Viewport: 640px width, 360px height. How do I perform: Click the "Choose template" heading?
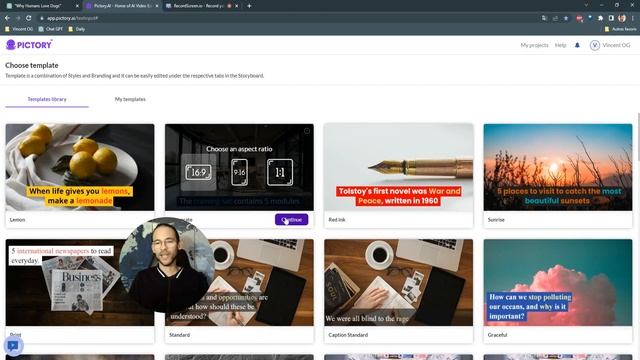(x=32, y=65)
